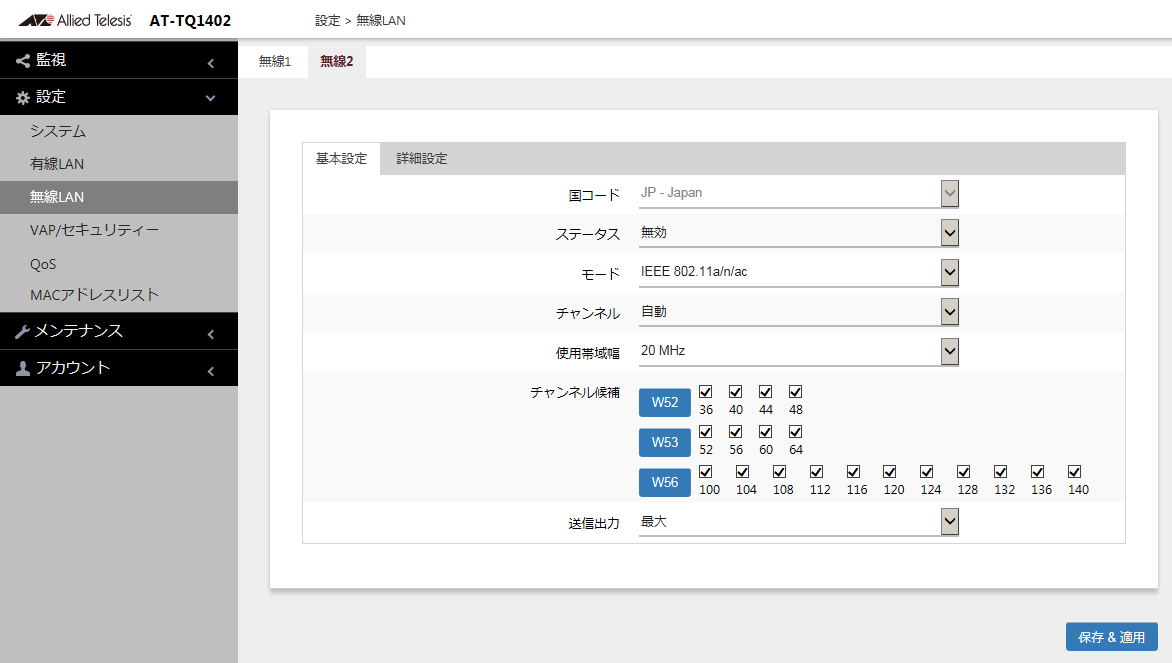Click the share icon beside 監視
1172x663 pixels.
(23, 61)
